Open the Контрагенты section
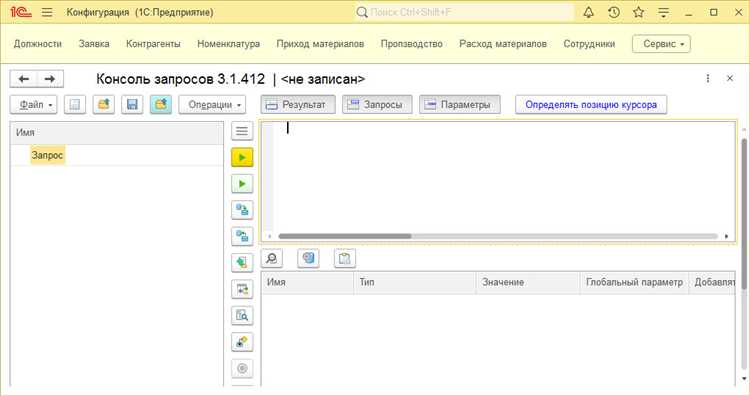 pos(153,44)
